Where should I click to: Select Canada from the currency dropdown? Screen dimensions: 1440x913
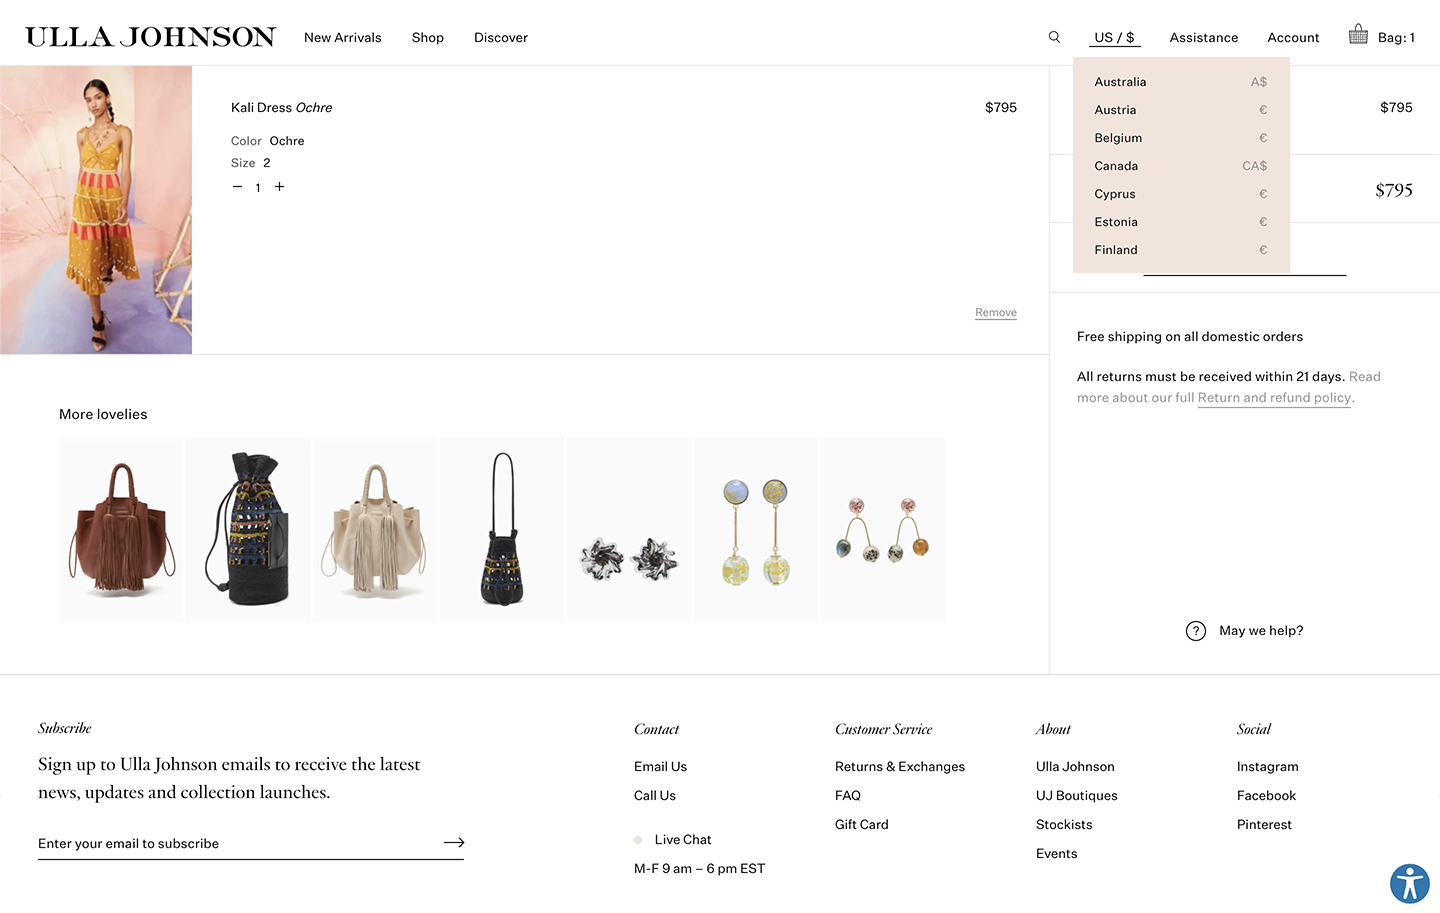click(x=1116, y=165)
